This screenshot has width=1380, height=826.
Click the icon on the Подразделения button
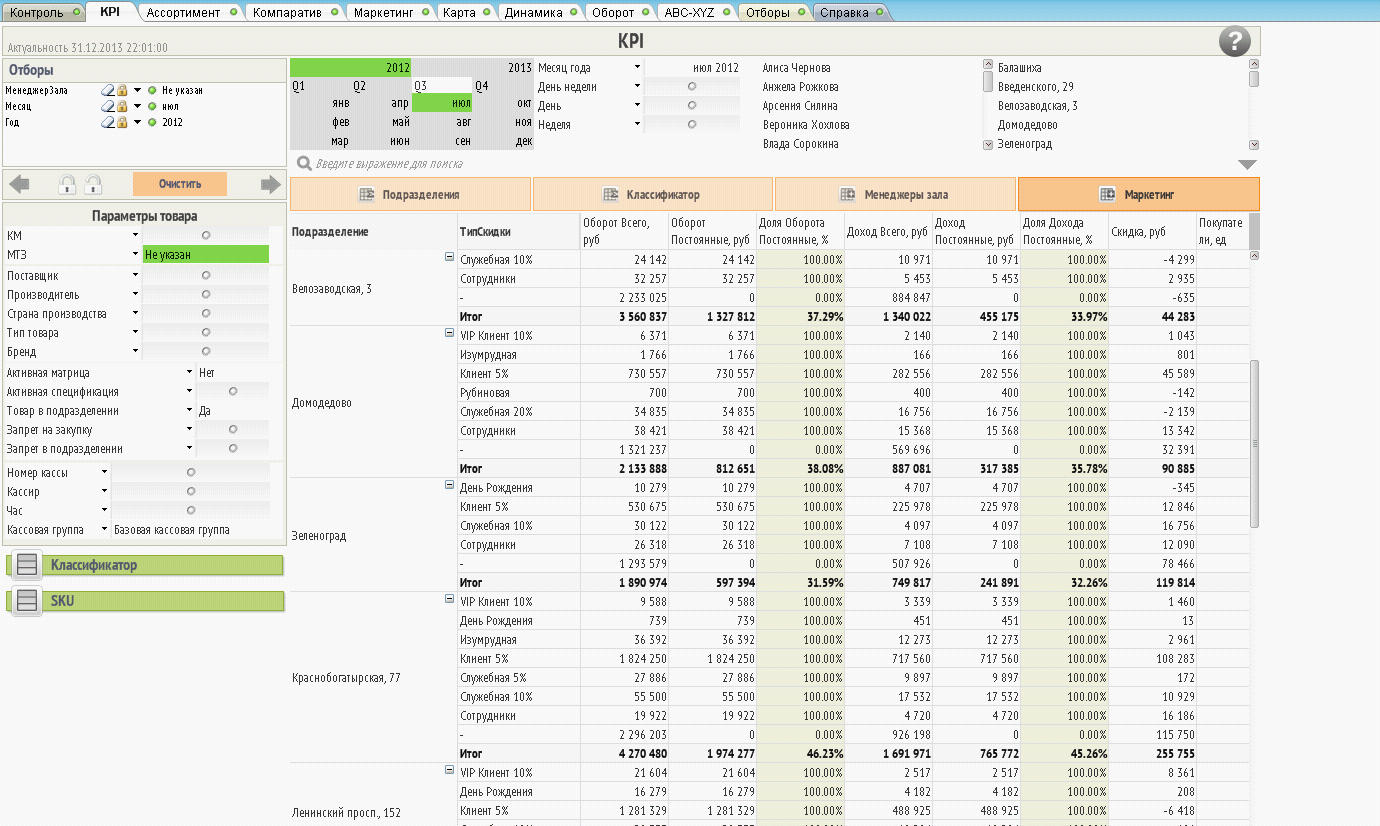pyautogui.click(x=366, y=194)
